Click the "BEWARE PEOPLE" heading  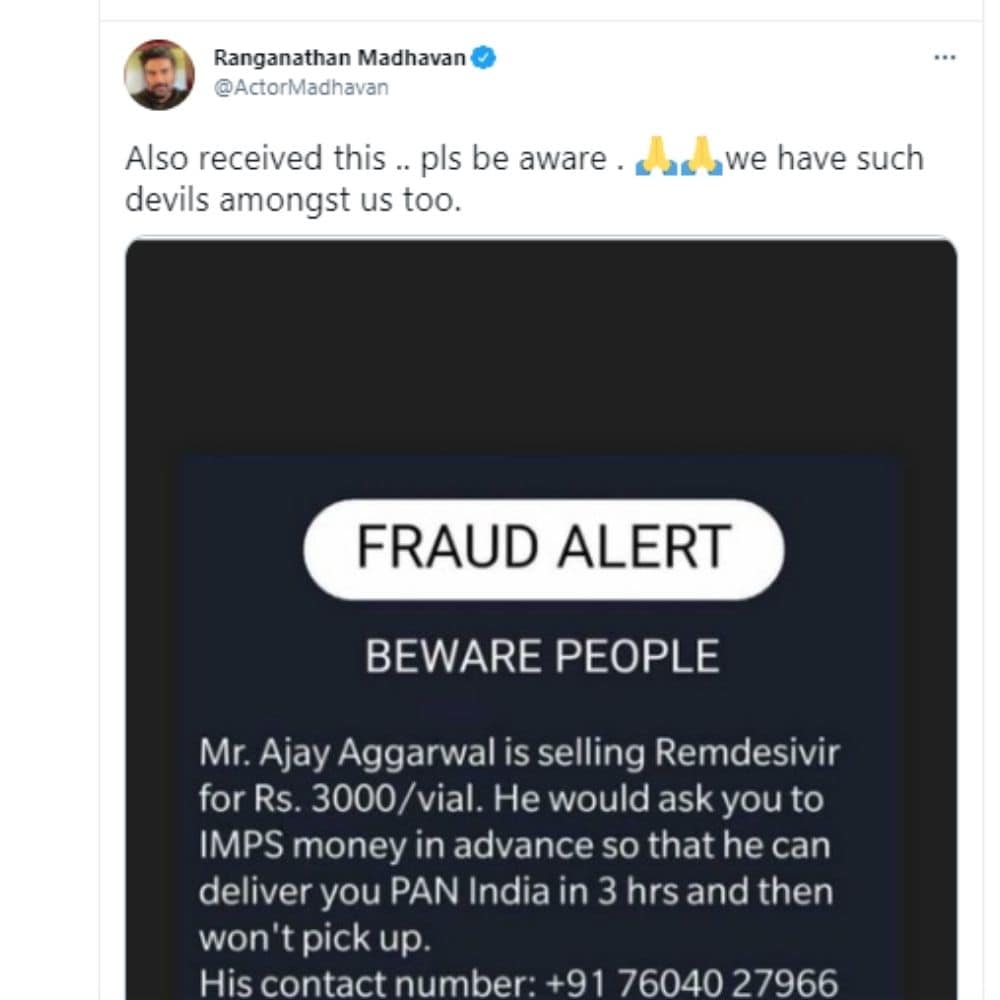(x=542, y=657)
